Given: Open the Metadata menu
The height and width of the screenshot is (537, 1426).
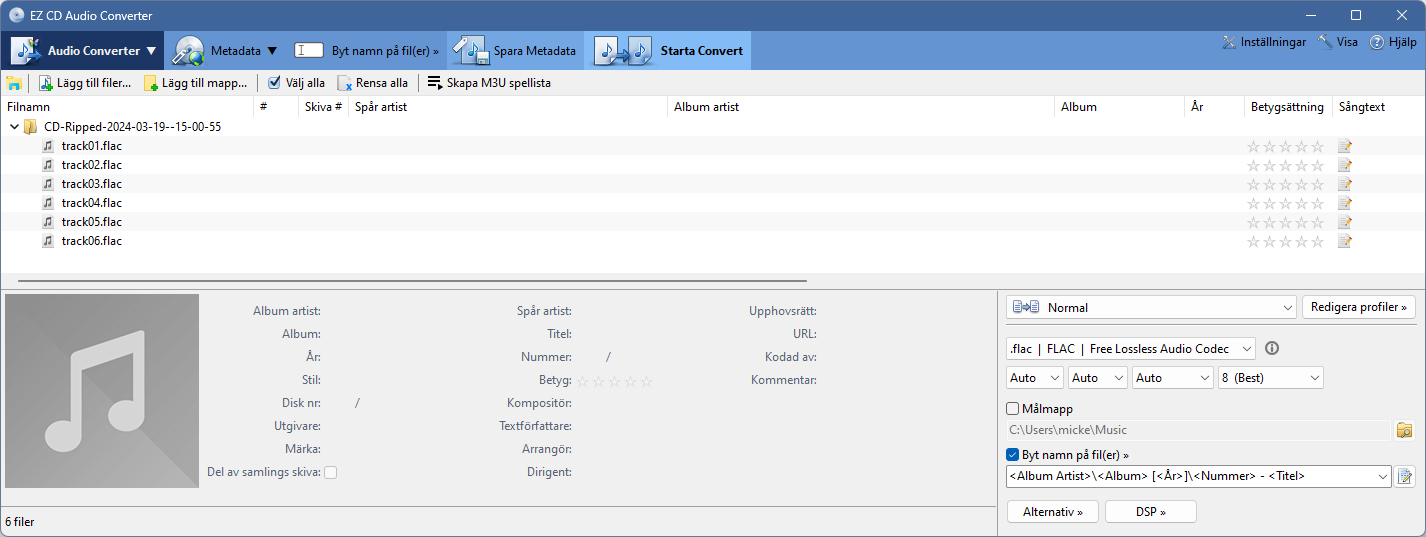Looking at the screenshot, I should click(225, 50).
